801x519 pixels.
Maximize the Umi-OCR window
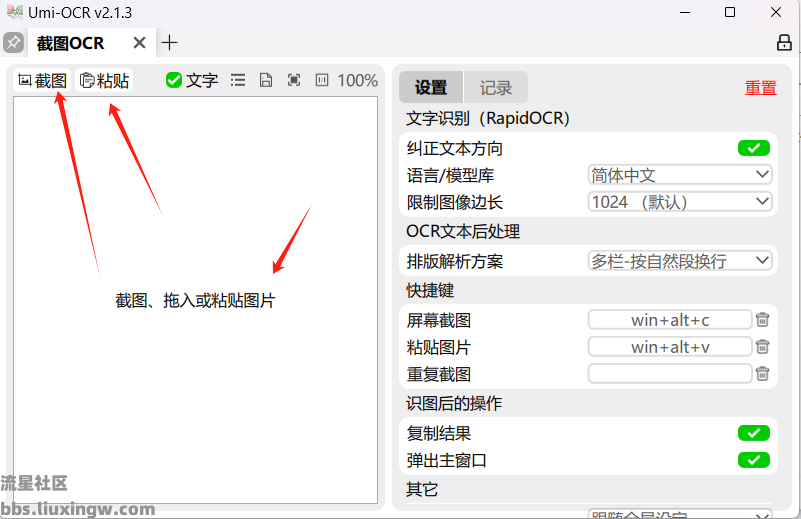tap(730, 12)
